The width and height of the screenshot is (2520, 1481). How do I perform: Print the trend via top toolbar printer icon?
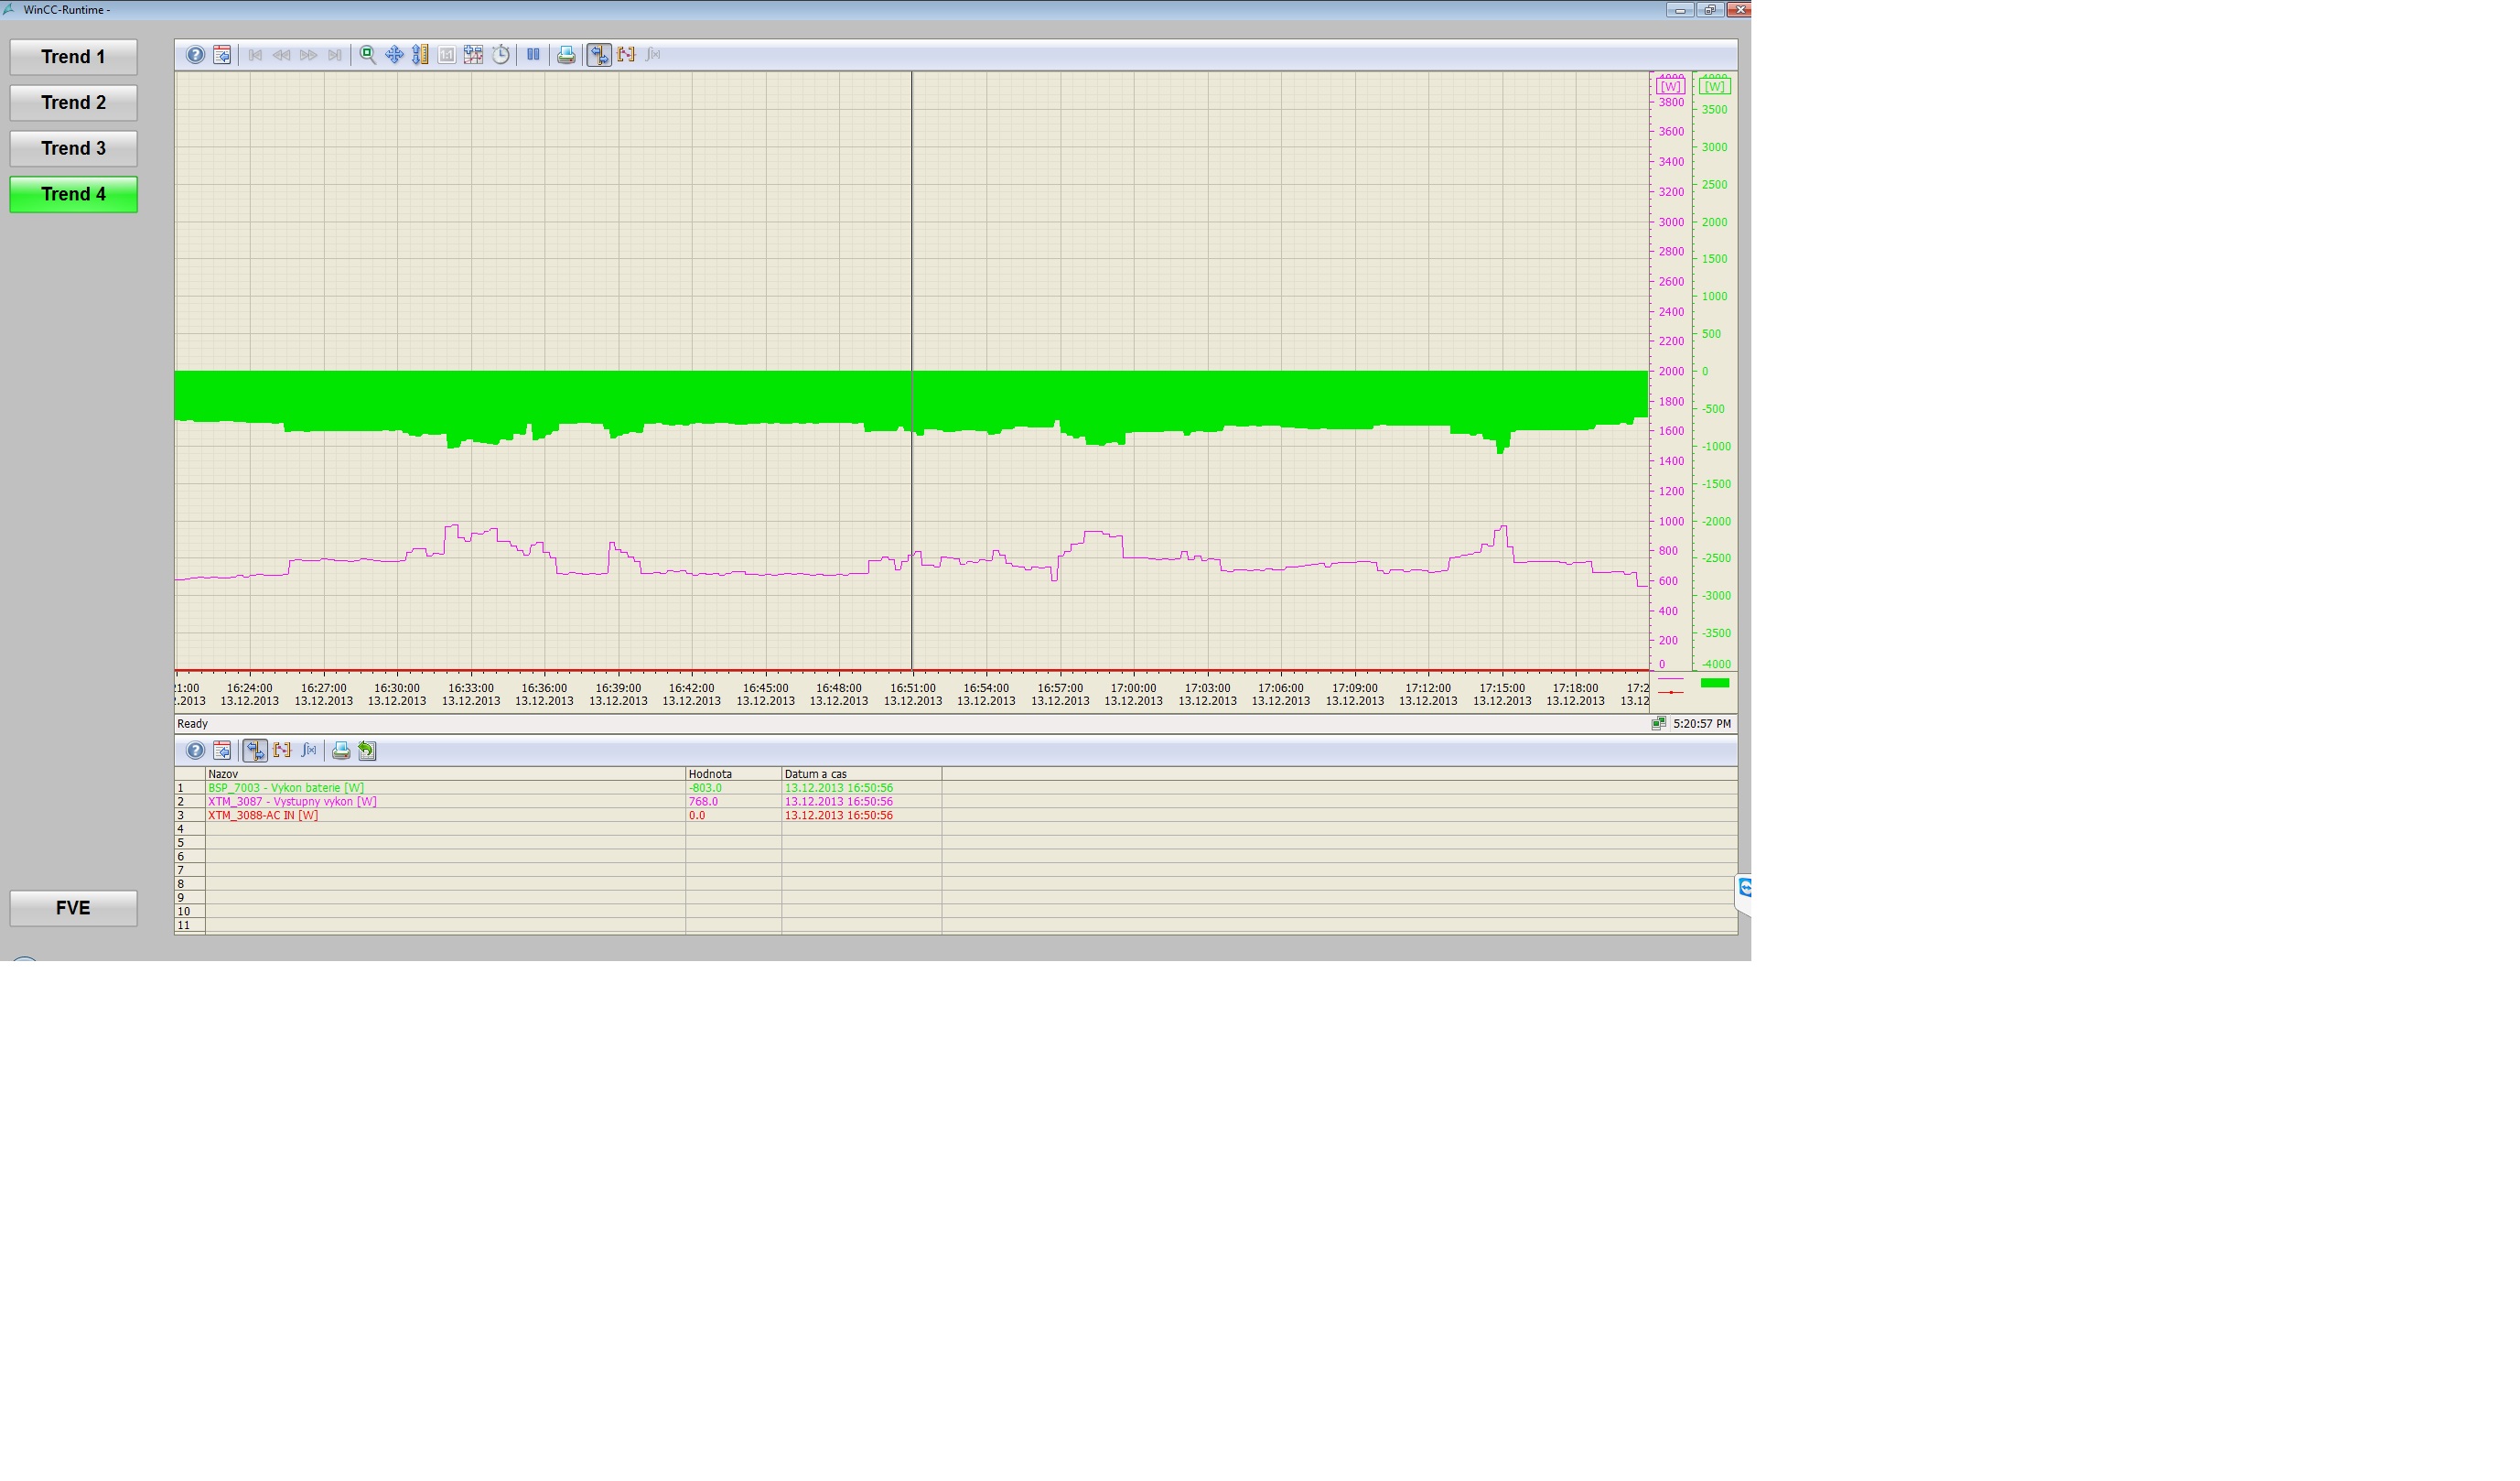click(x=566, y=55)
